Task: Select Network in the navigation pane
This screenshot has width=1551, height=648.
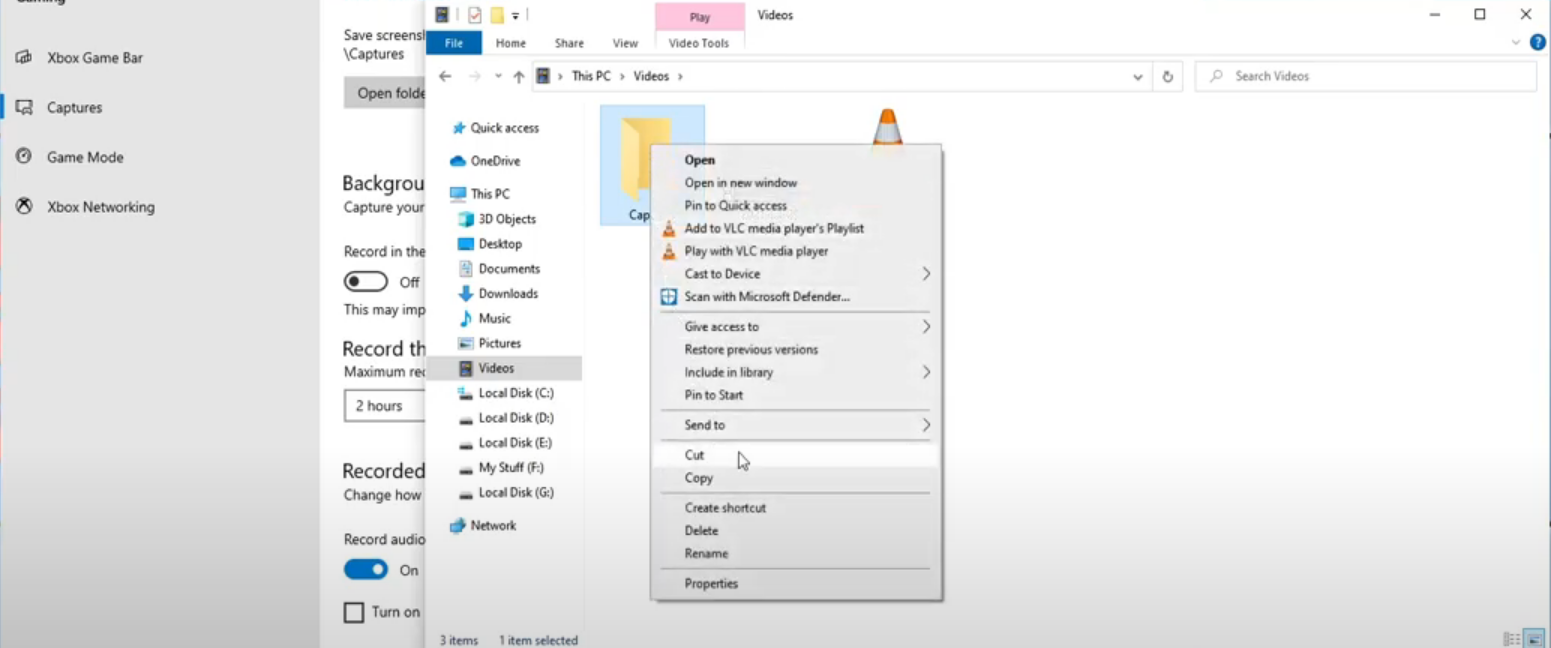Action: pyautogui.click(x=493, y=526)
